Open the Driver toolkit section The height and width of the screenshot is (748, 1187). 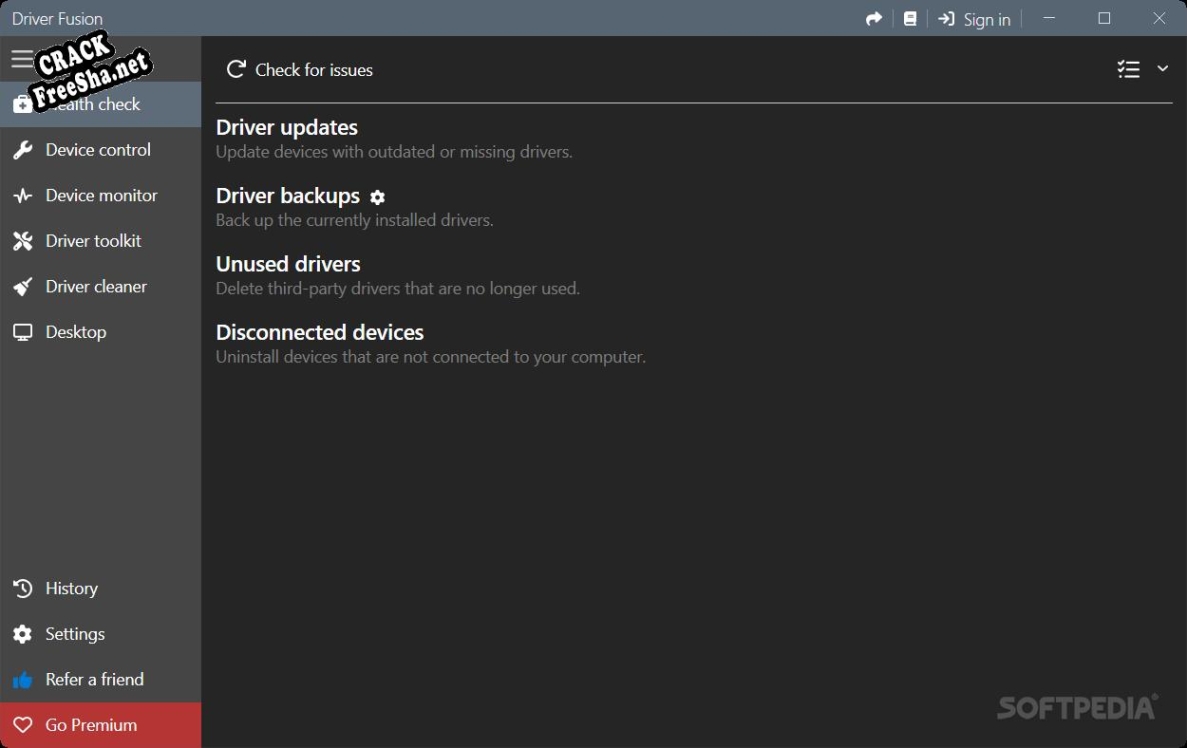point(93,241)
